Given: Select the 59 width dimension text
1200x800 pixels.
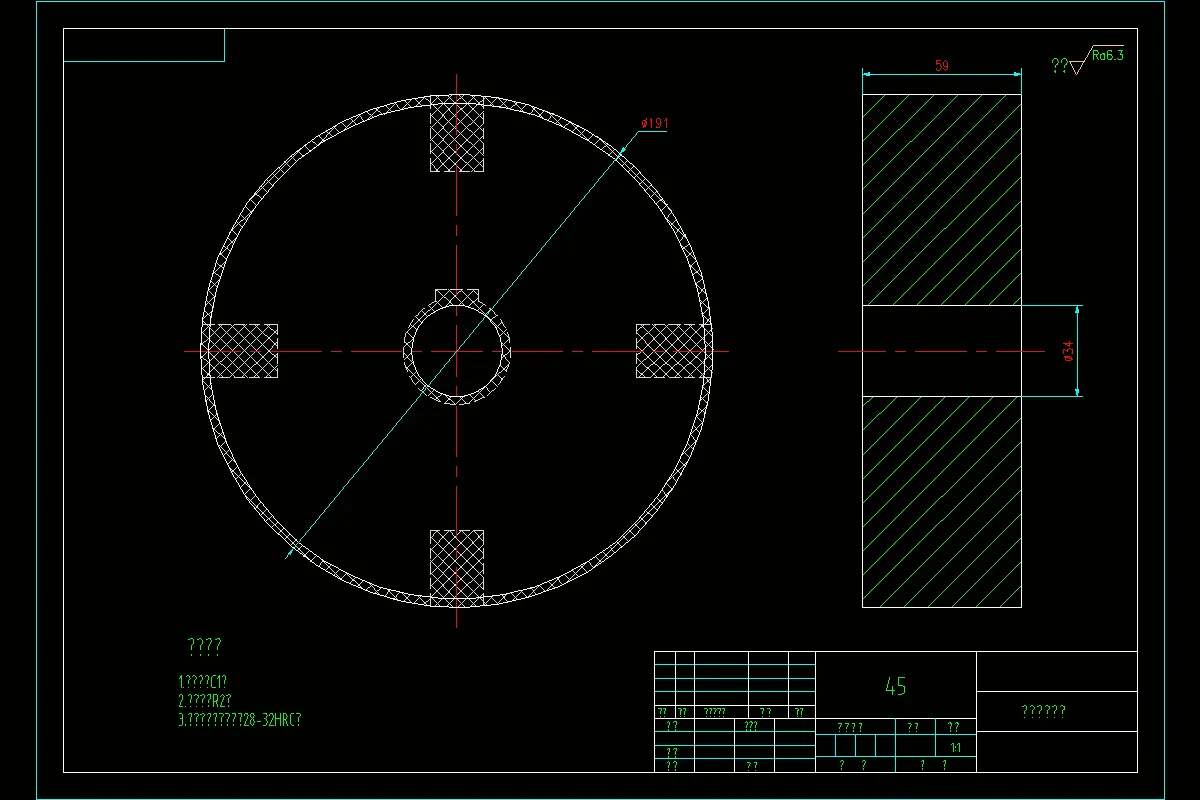Looking at the screenshot, I should pos(941,66).
